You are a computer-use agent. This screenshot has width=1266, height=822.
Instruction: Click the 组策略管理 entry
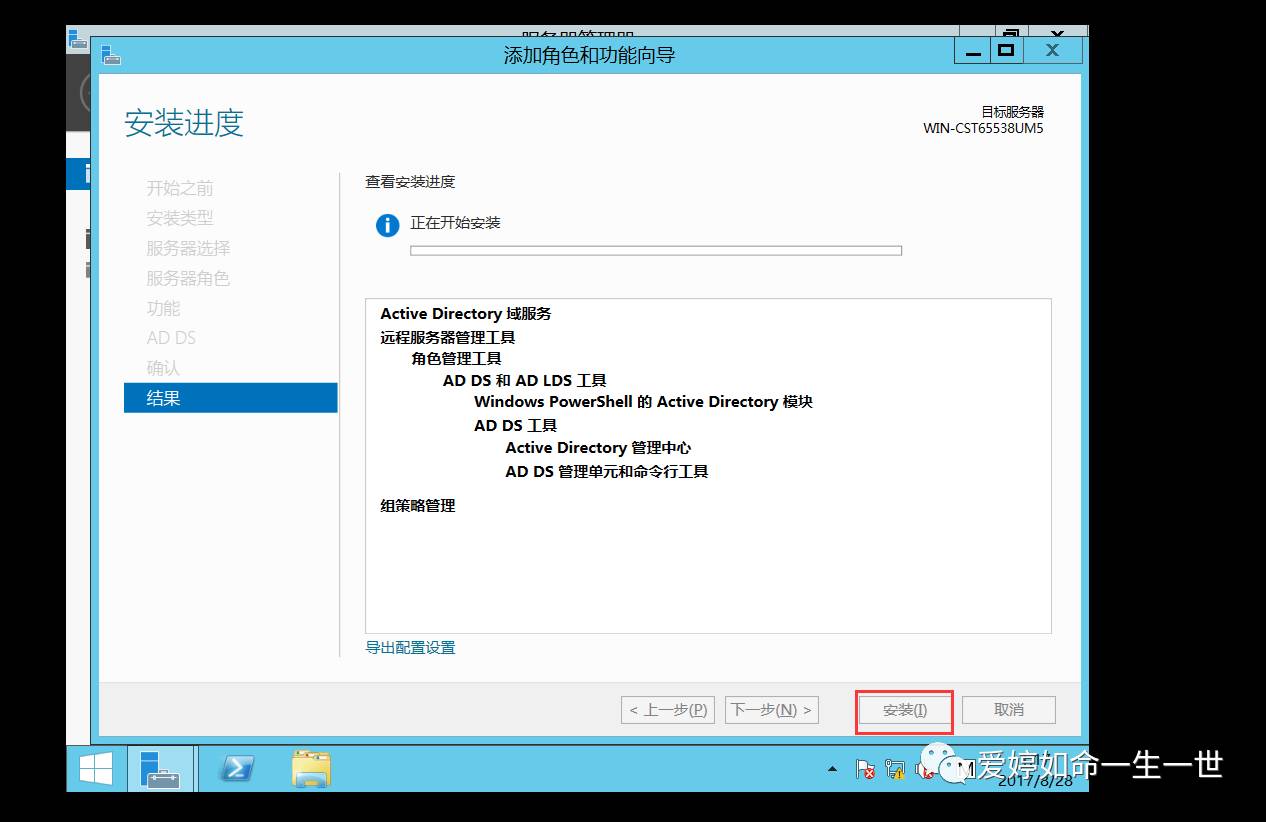[x=418, y=505]
